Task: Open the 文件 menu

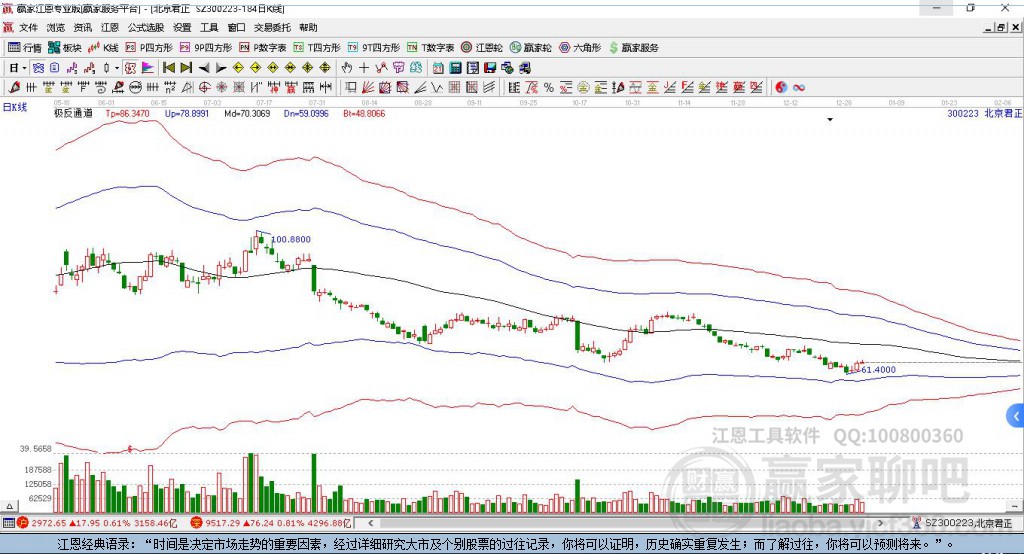Action: (x=28, y=27)
